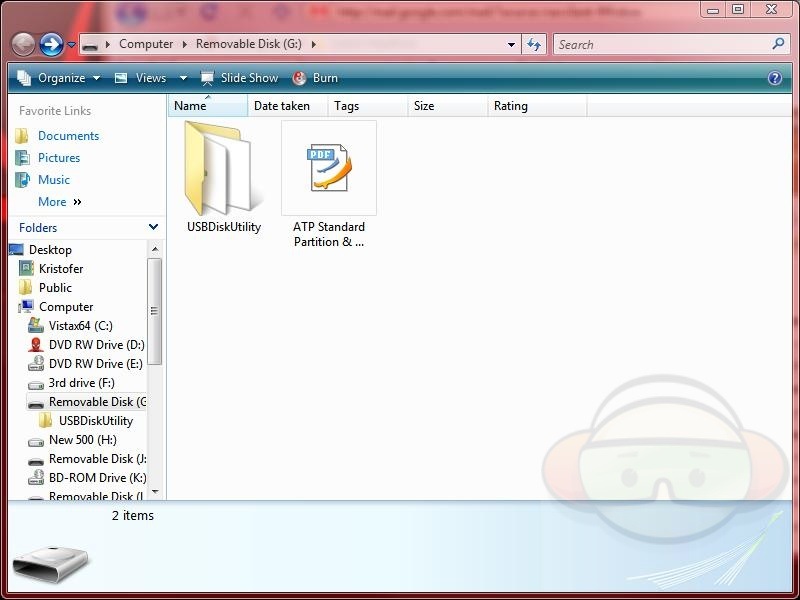
Task: Open Documents favorite link
Action: 68,136
